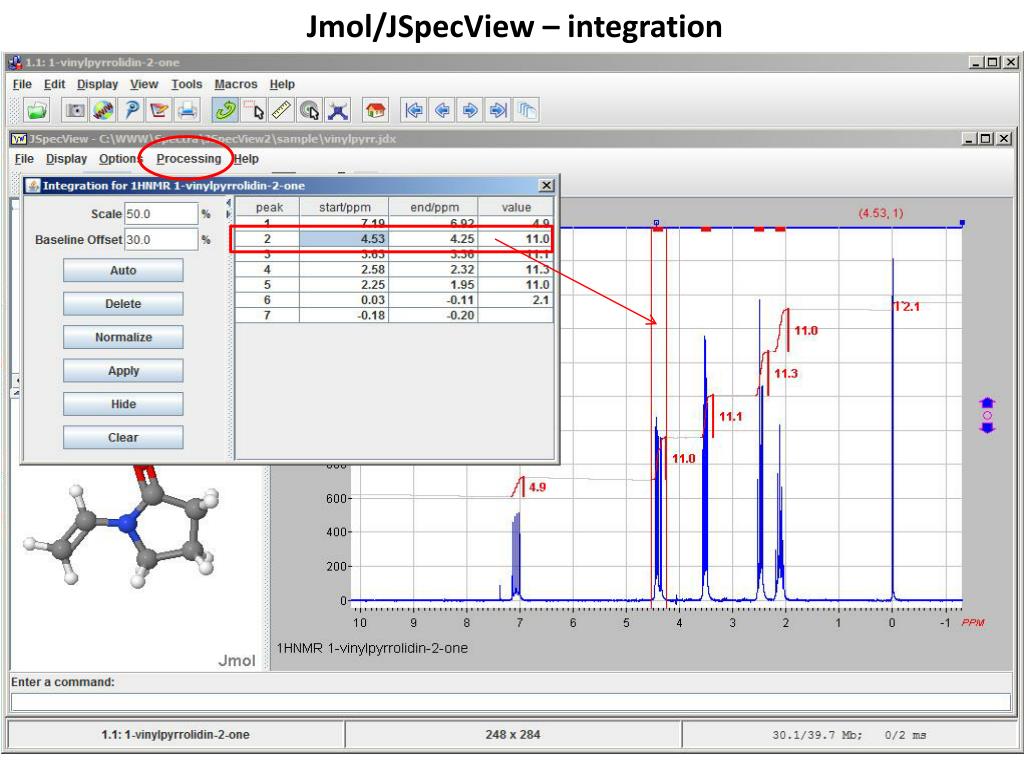Click the end/ppm column header
Screen dimensions: 1024x768
(x=434, y=207)
